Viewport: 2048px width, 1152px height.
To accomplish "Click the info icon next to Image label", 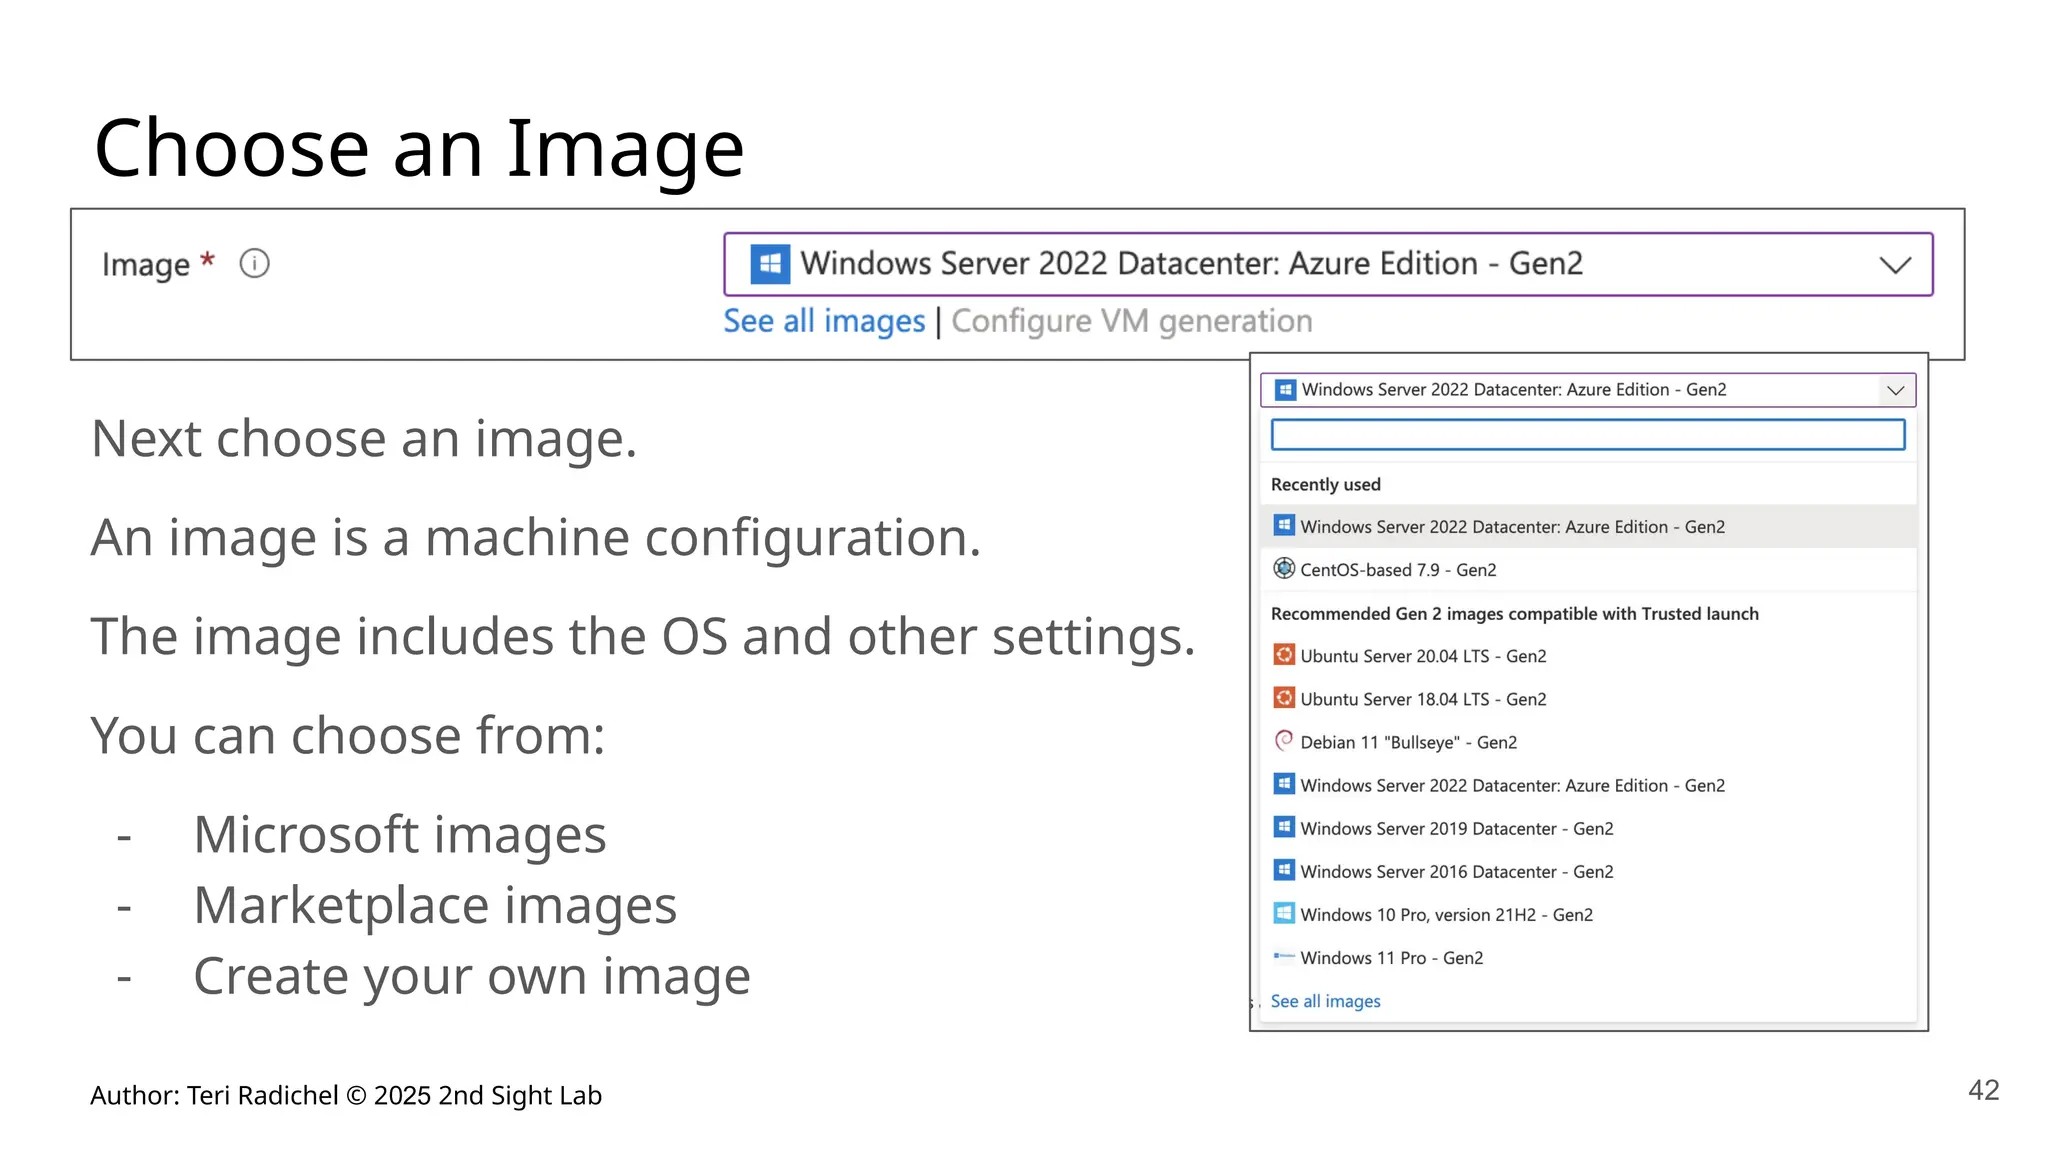I will click(x=254, y=264).
